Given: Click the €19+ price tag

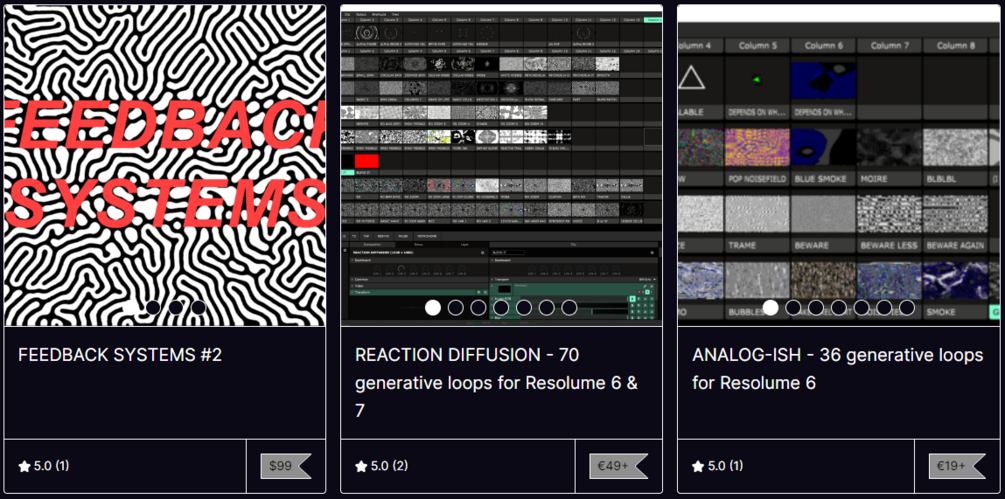Looking at the screenshot, I should click(x=957, y=466).
